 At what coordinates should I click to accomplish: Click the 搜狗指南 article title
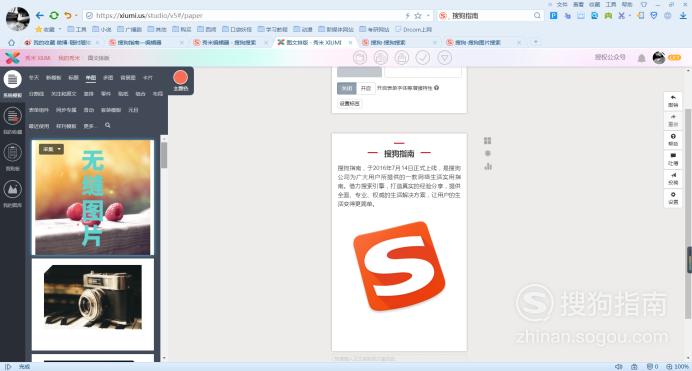tap(399, 154)
